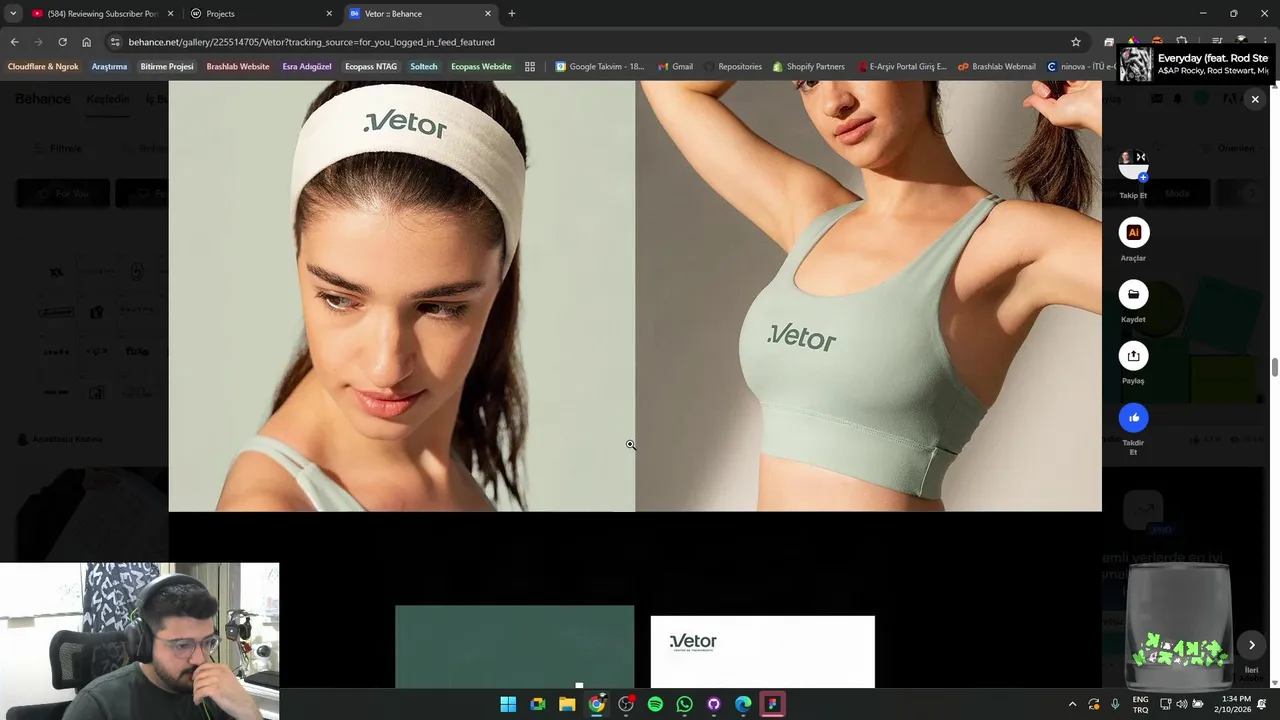Viewport: 1280px width, 720px height.
Task: Open a new browser tab
Action: 512,14
